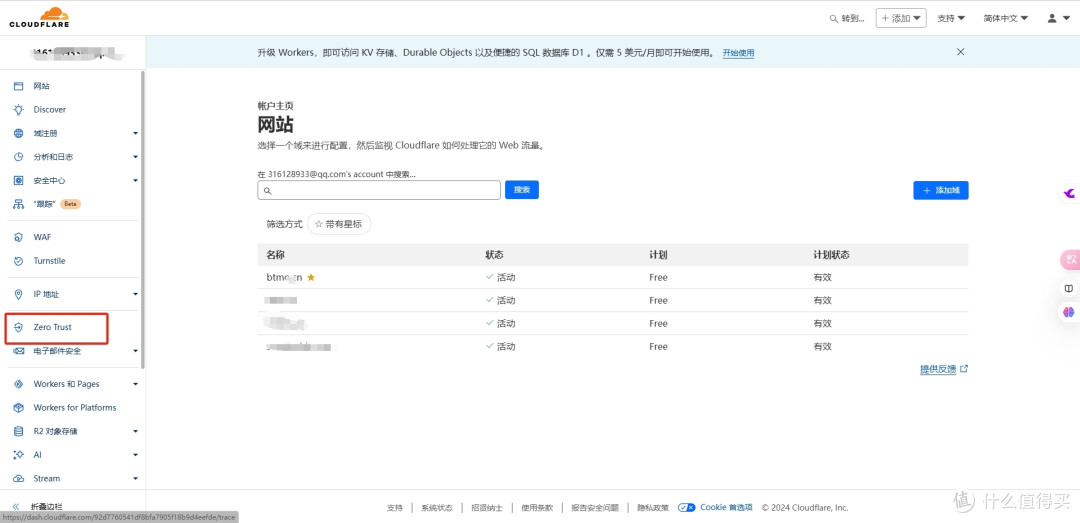The height and width of the screenshot is (523, 1080).
Task: Click the 电子邮件安全 envelope icon
Action: [x=19, y=351]
